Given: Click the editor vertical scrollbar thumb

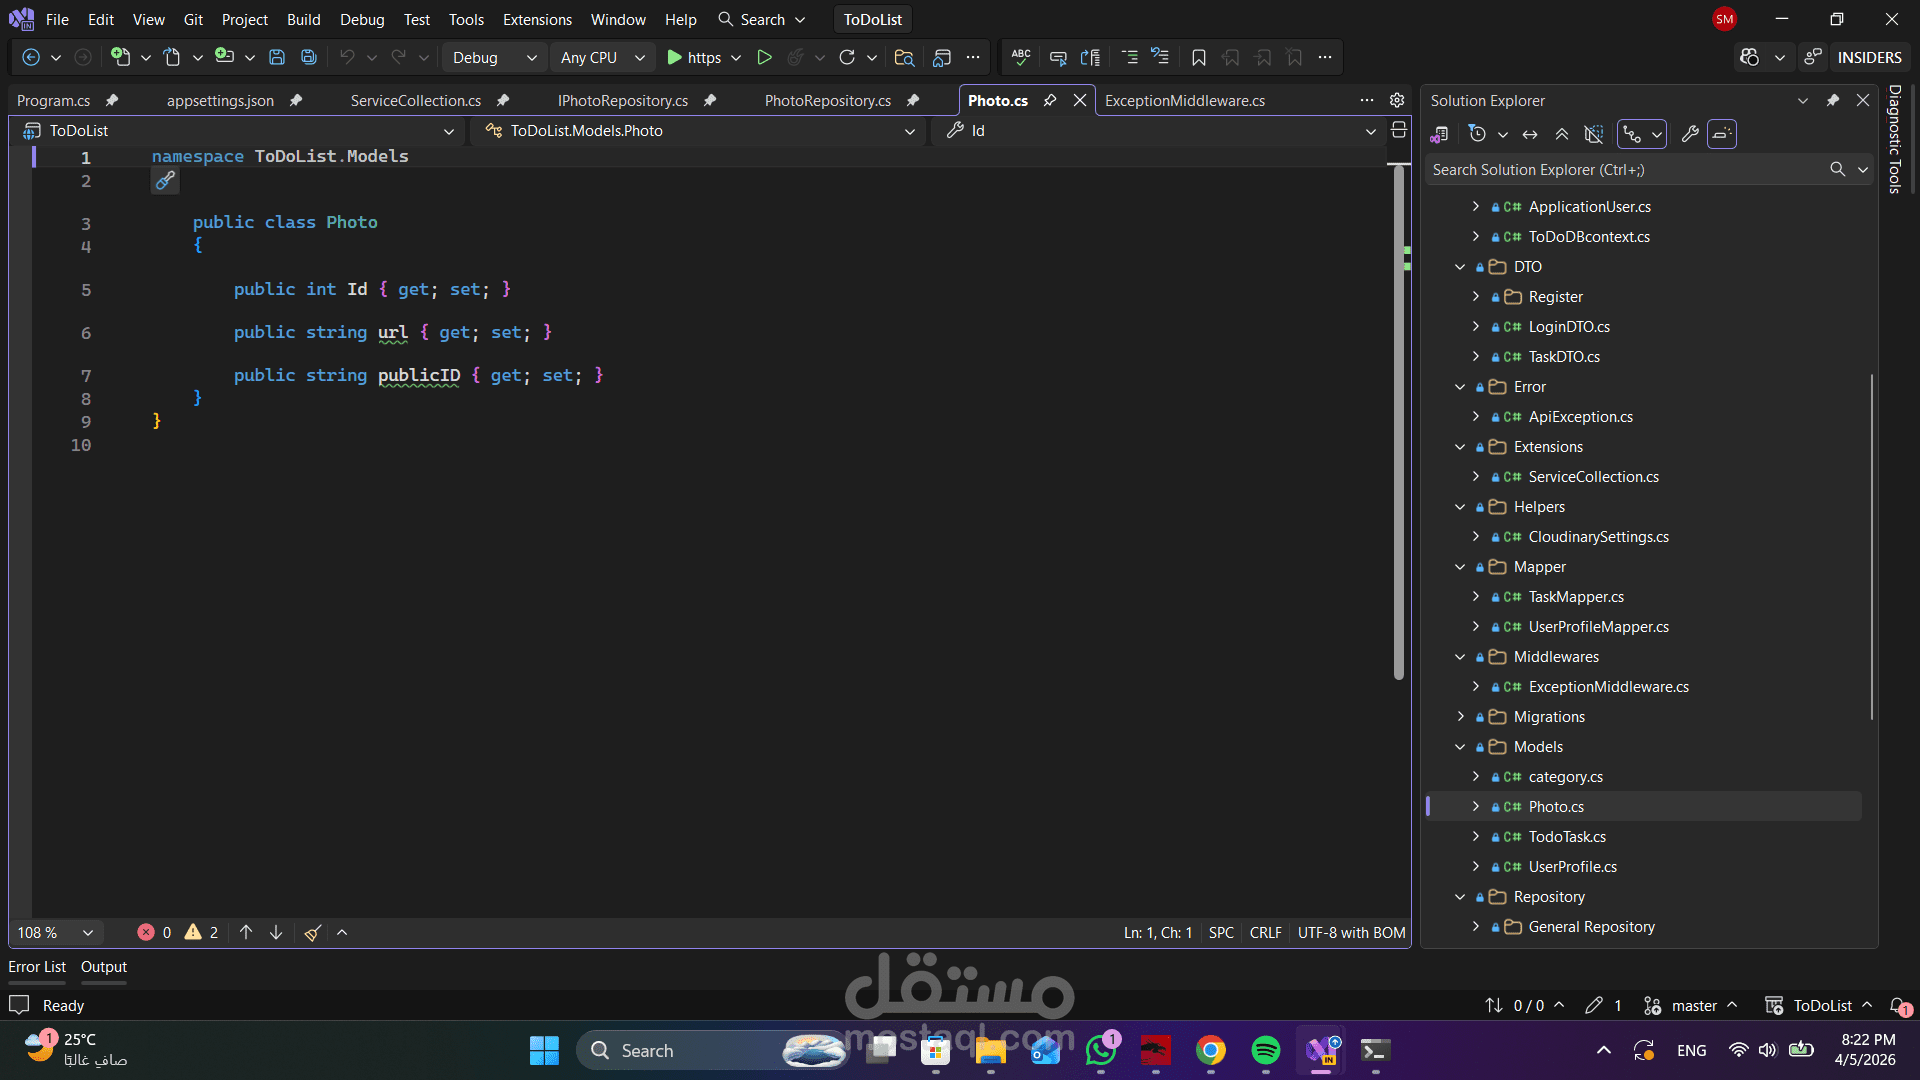Looking at the screenshot, I should click(x=1399, y=420).
